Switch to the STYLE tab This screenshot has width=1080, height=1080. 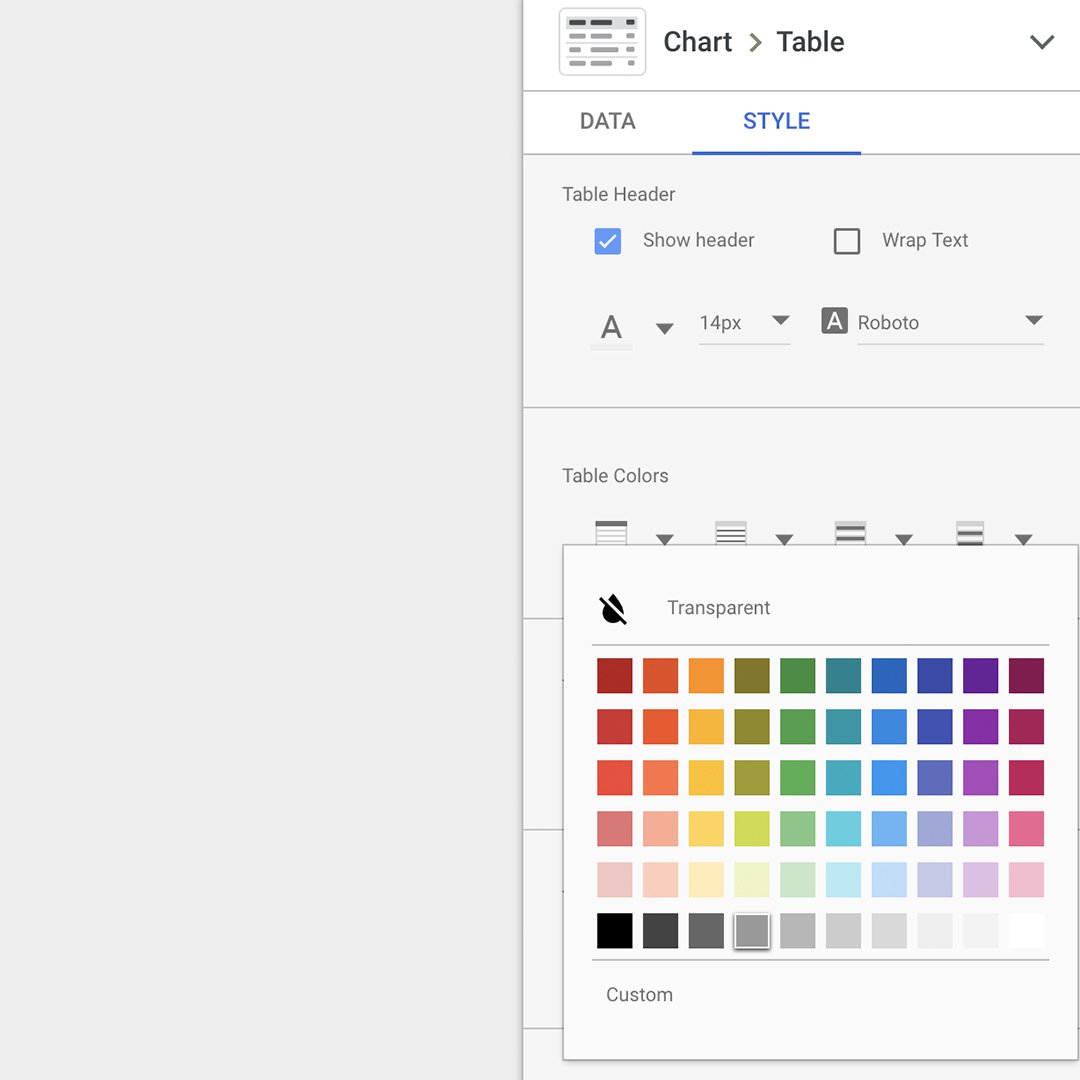776,121
